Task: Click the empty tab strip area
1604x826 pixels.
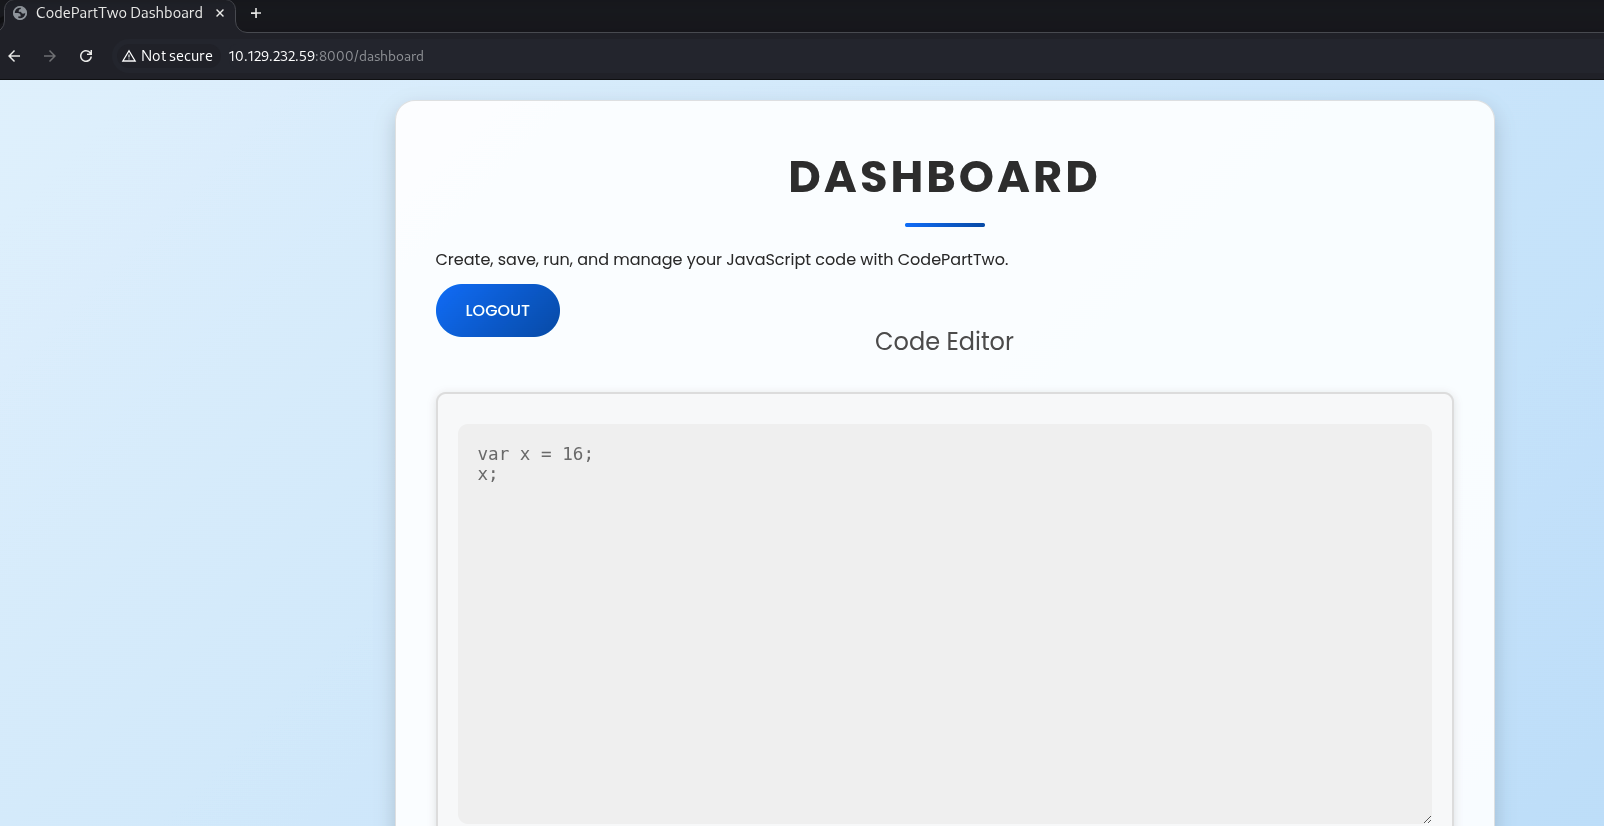Action: pos(900,14)
